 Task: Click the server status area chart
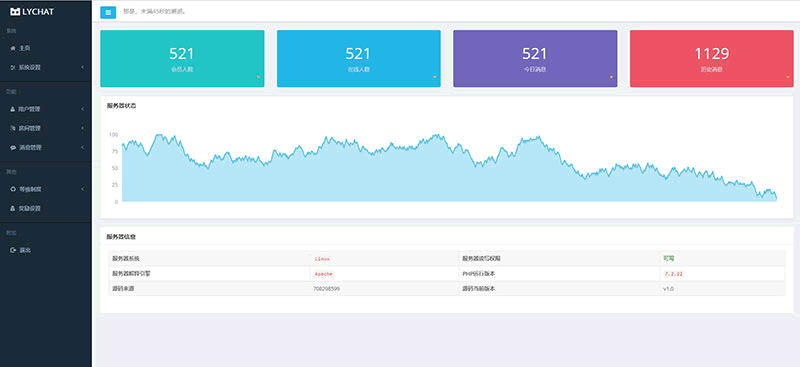(x=449, y=168)
